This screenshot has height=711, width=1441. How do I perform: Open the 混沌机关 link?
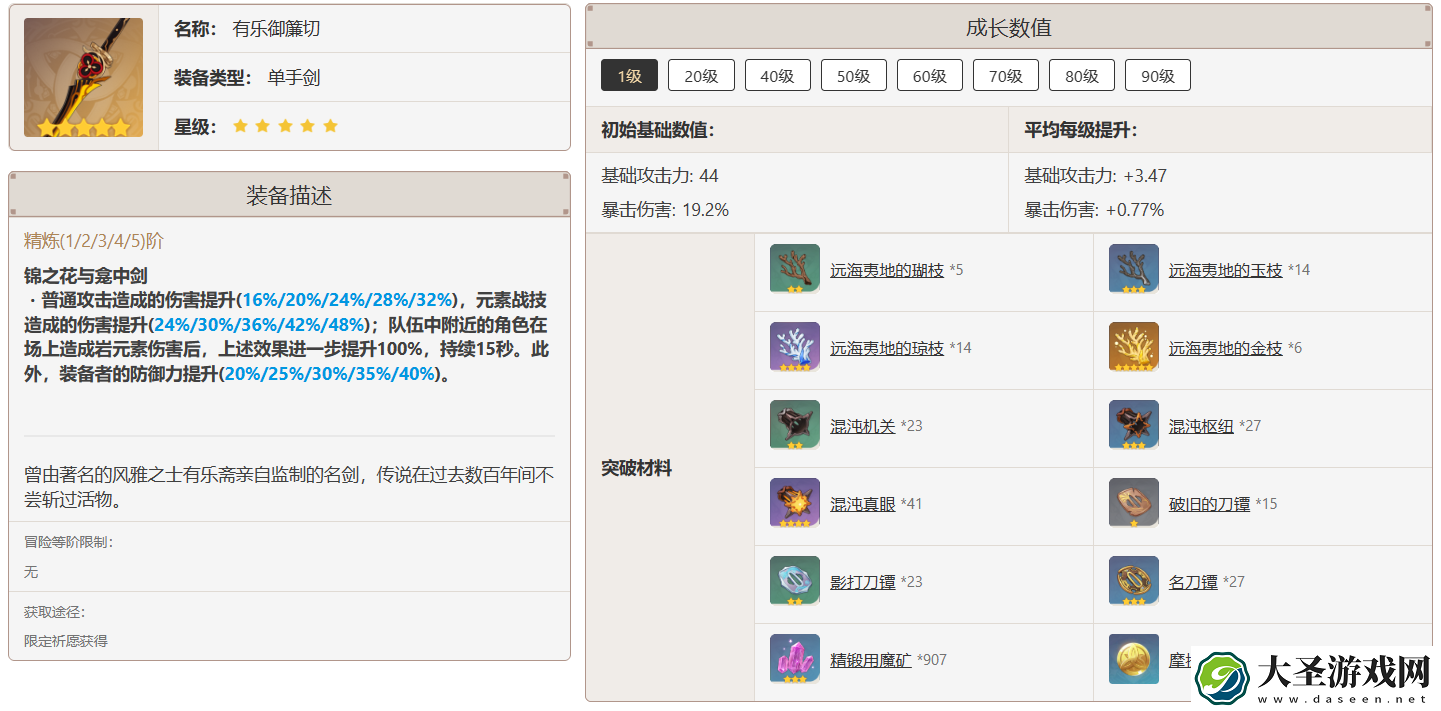[862, 426]
